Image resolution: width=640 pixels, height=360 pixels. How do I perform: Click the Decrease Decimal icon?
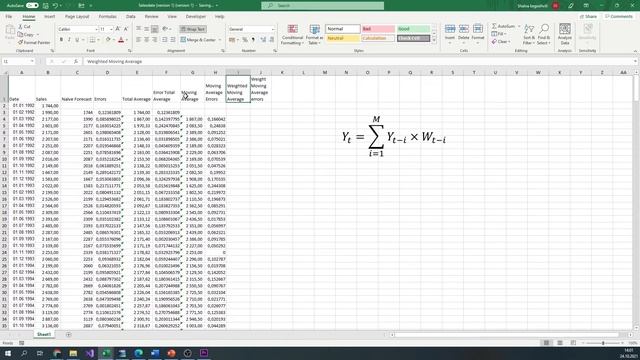pos(271,40)
